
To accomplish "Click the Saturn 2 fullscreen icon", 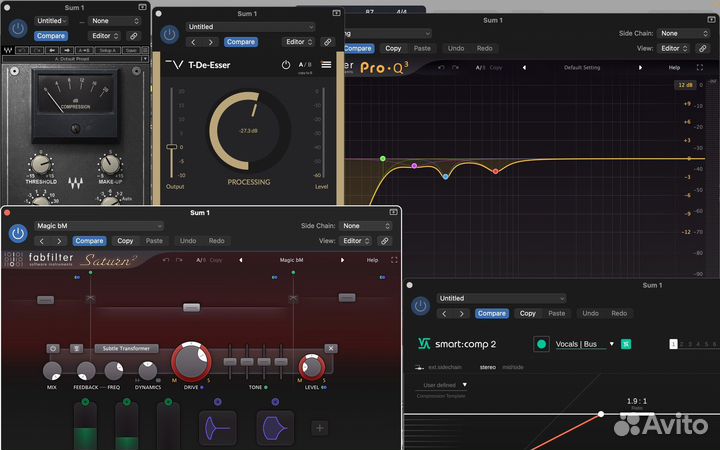I will tap(393, 260).
